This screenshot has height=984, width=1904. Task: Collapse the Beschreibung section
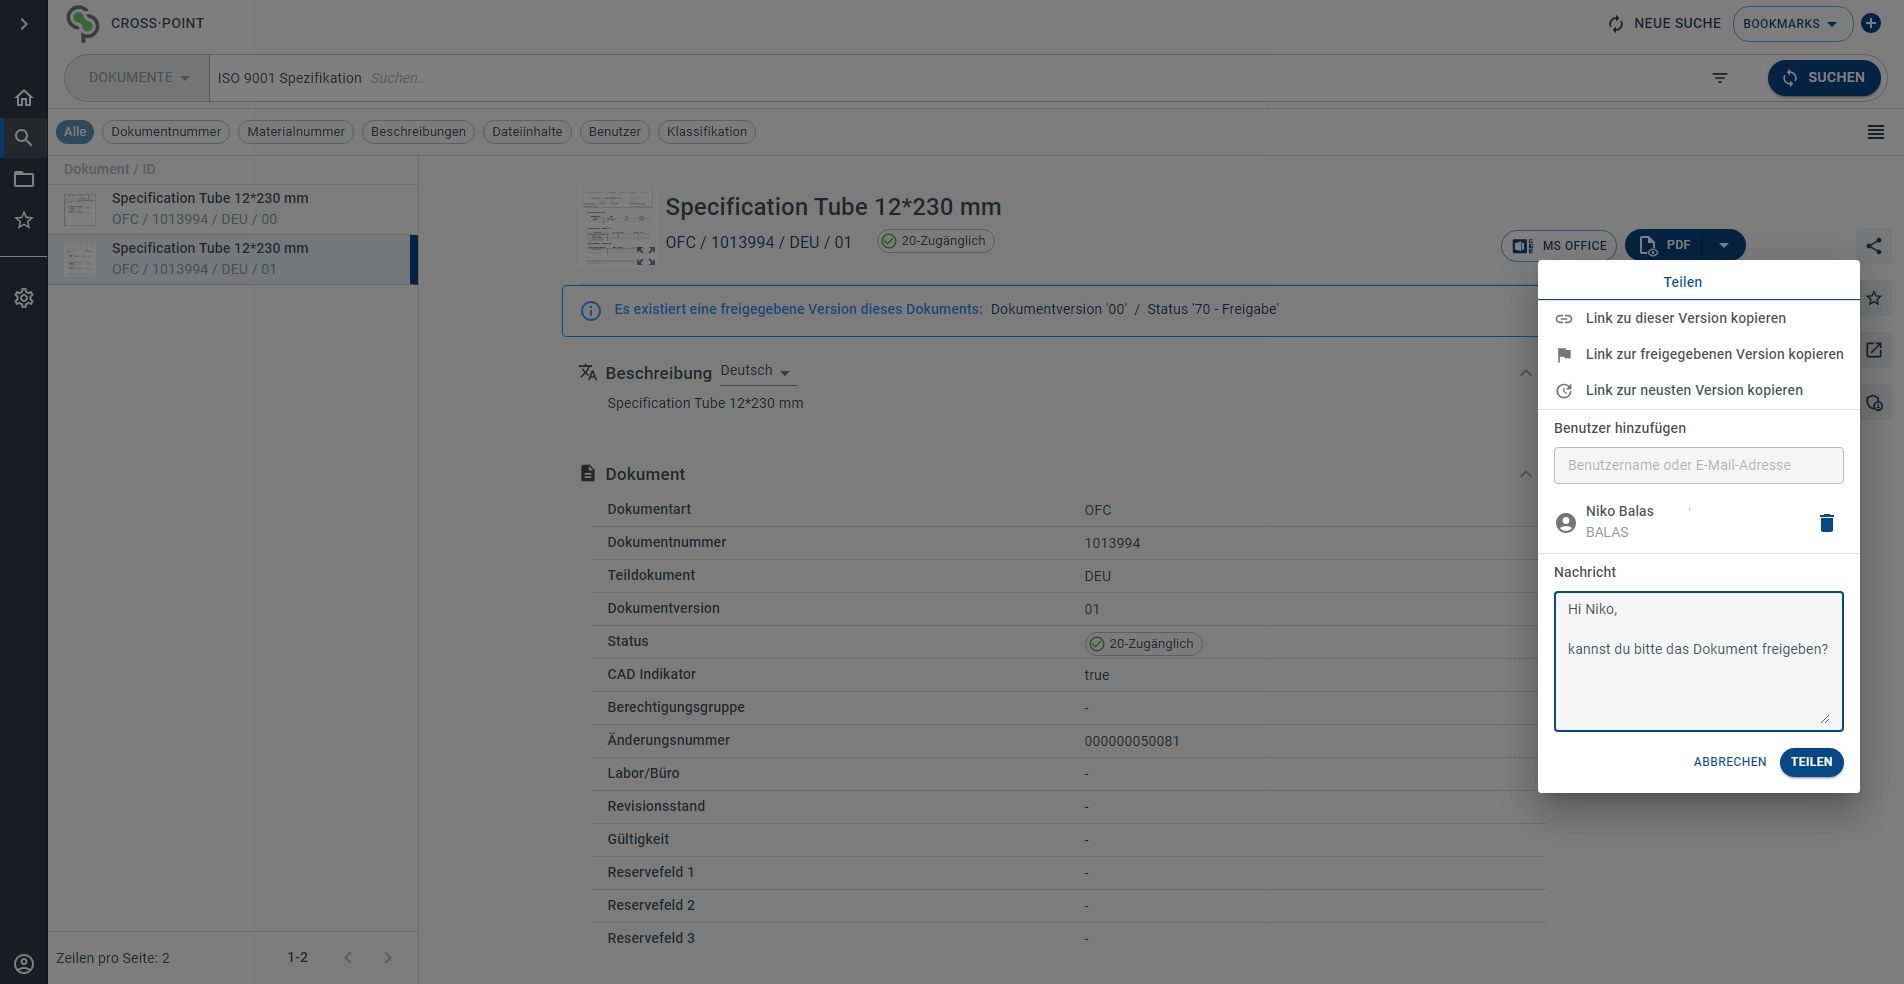pyautogui.click(x=1526, y=373)
